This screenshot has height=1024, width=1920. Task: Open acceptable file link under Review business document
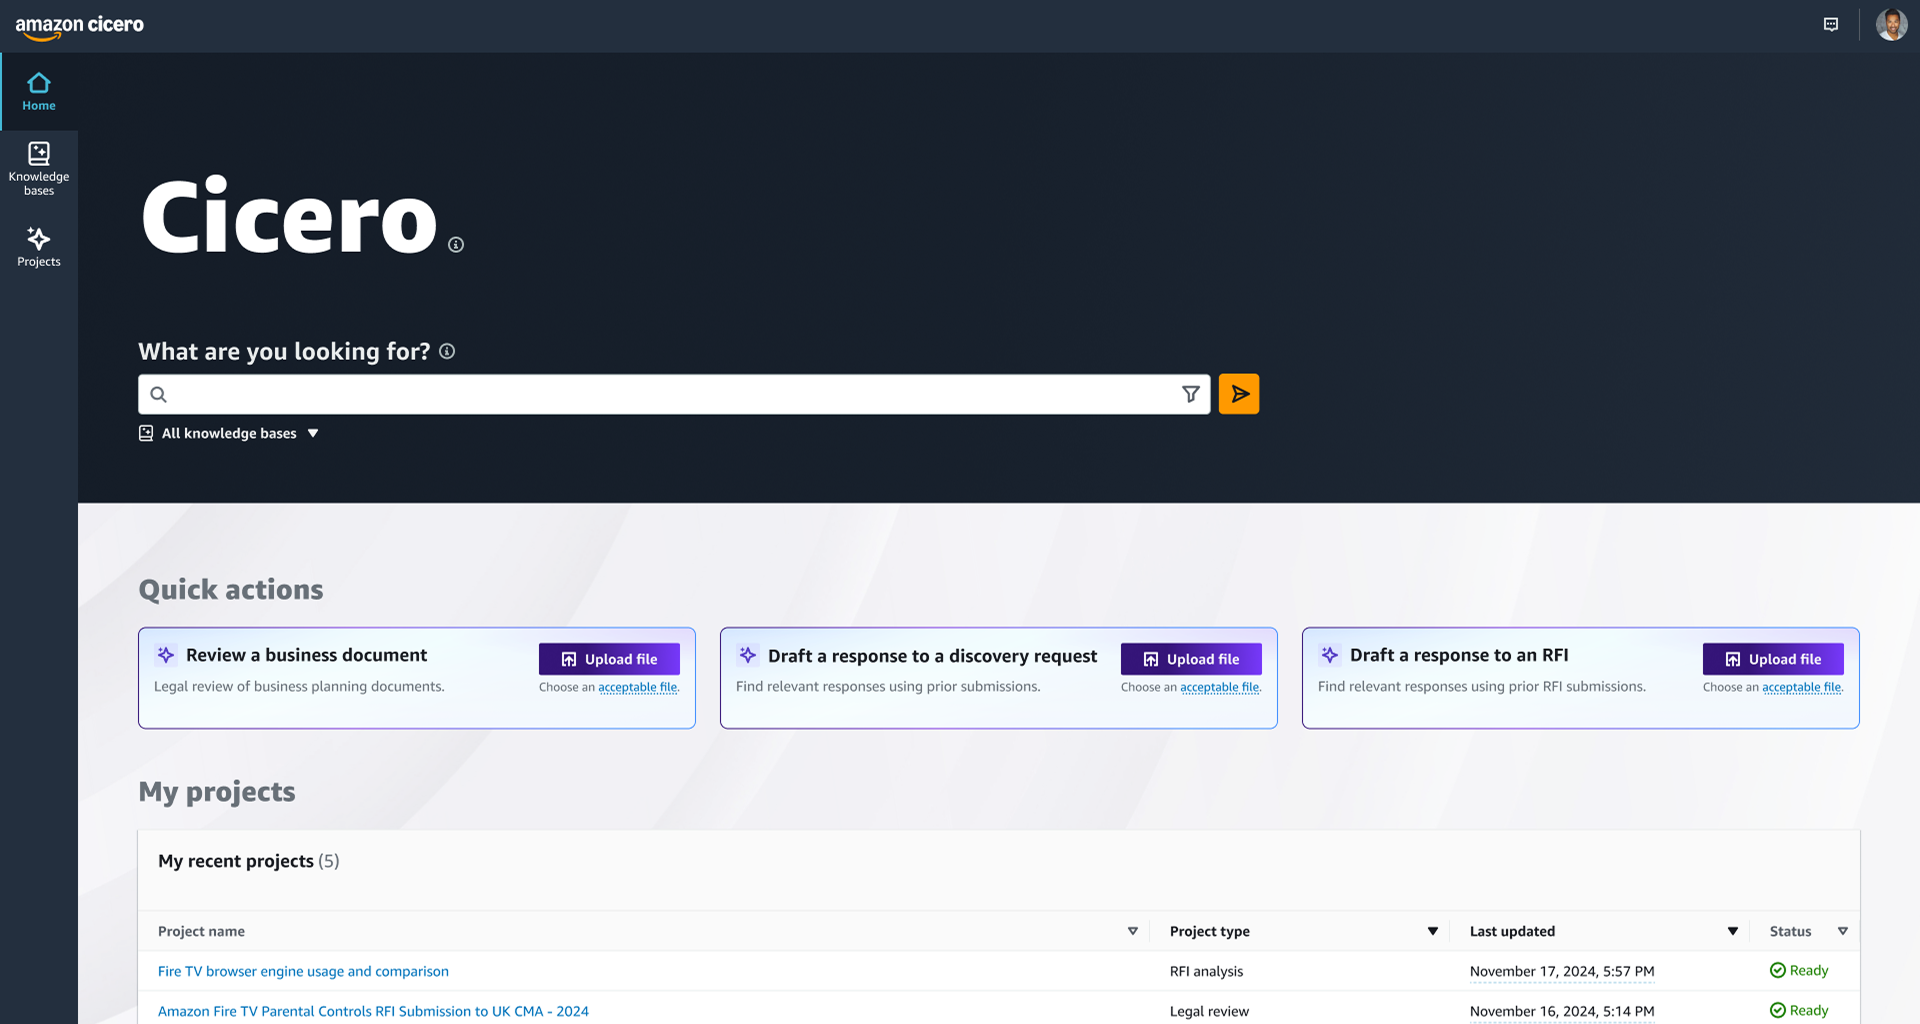click(638, 687)
